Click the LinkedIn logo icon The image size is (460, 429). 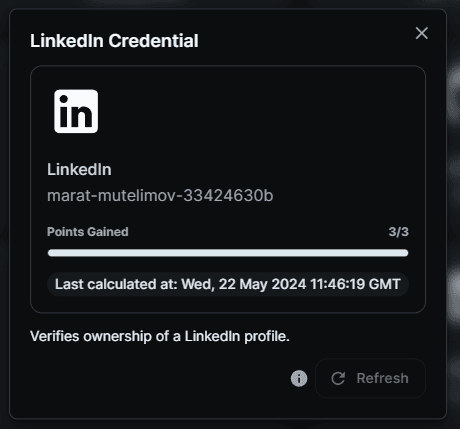[76, 111]
